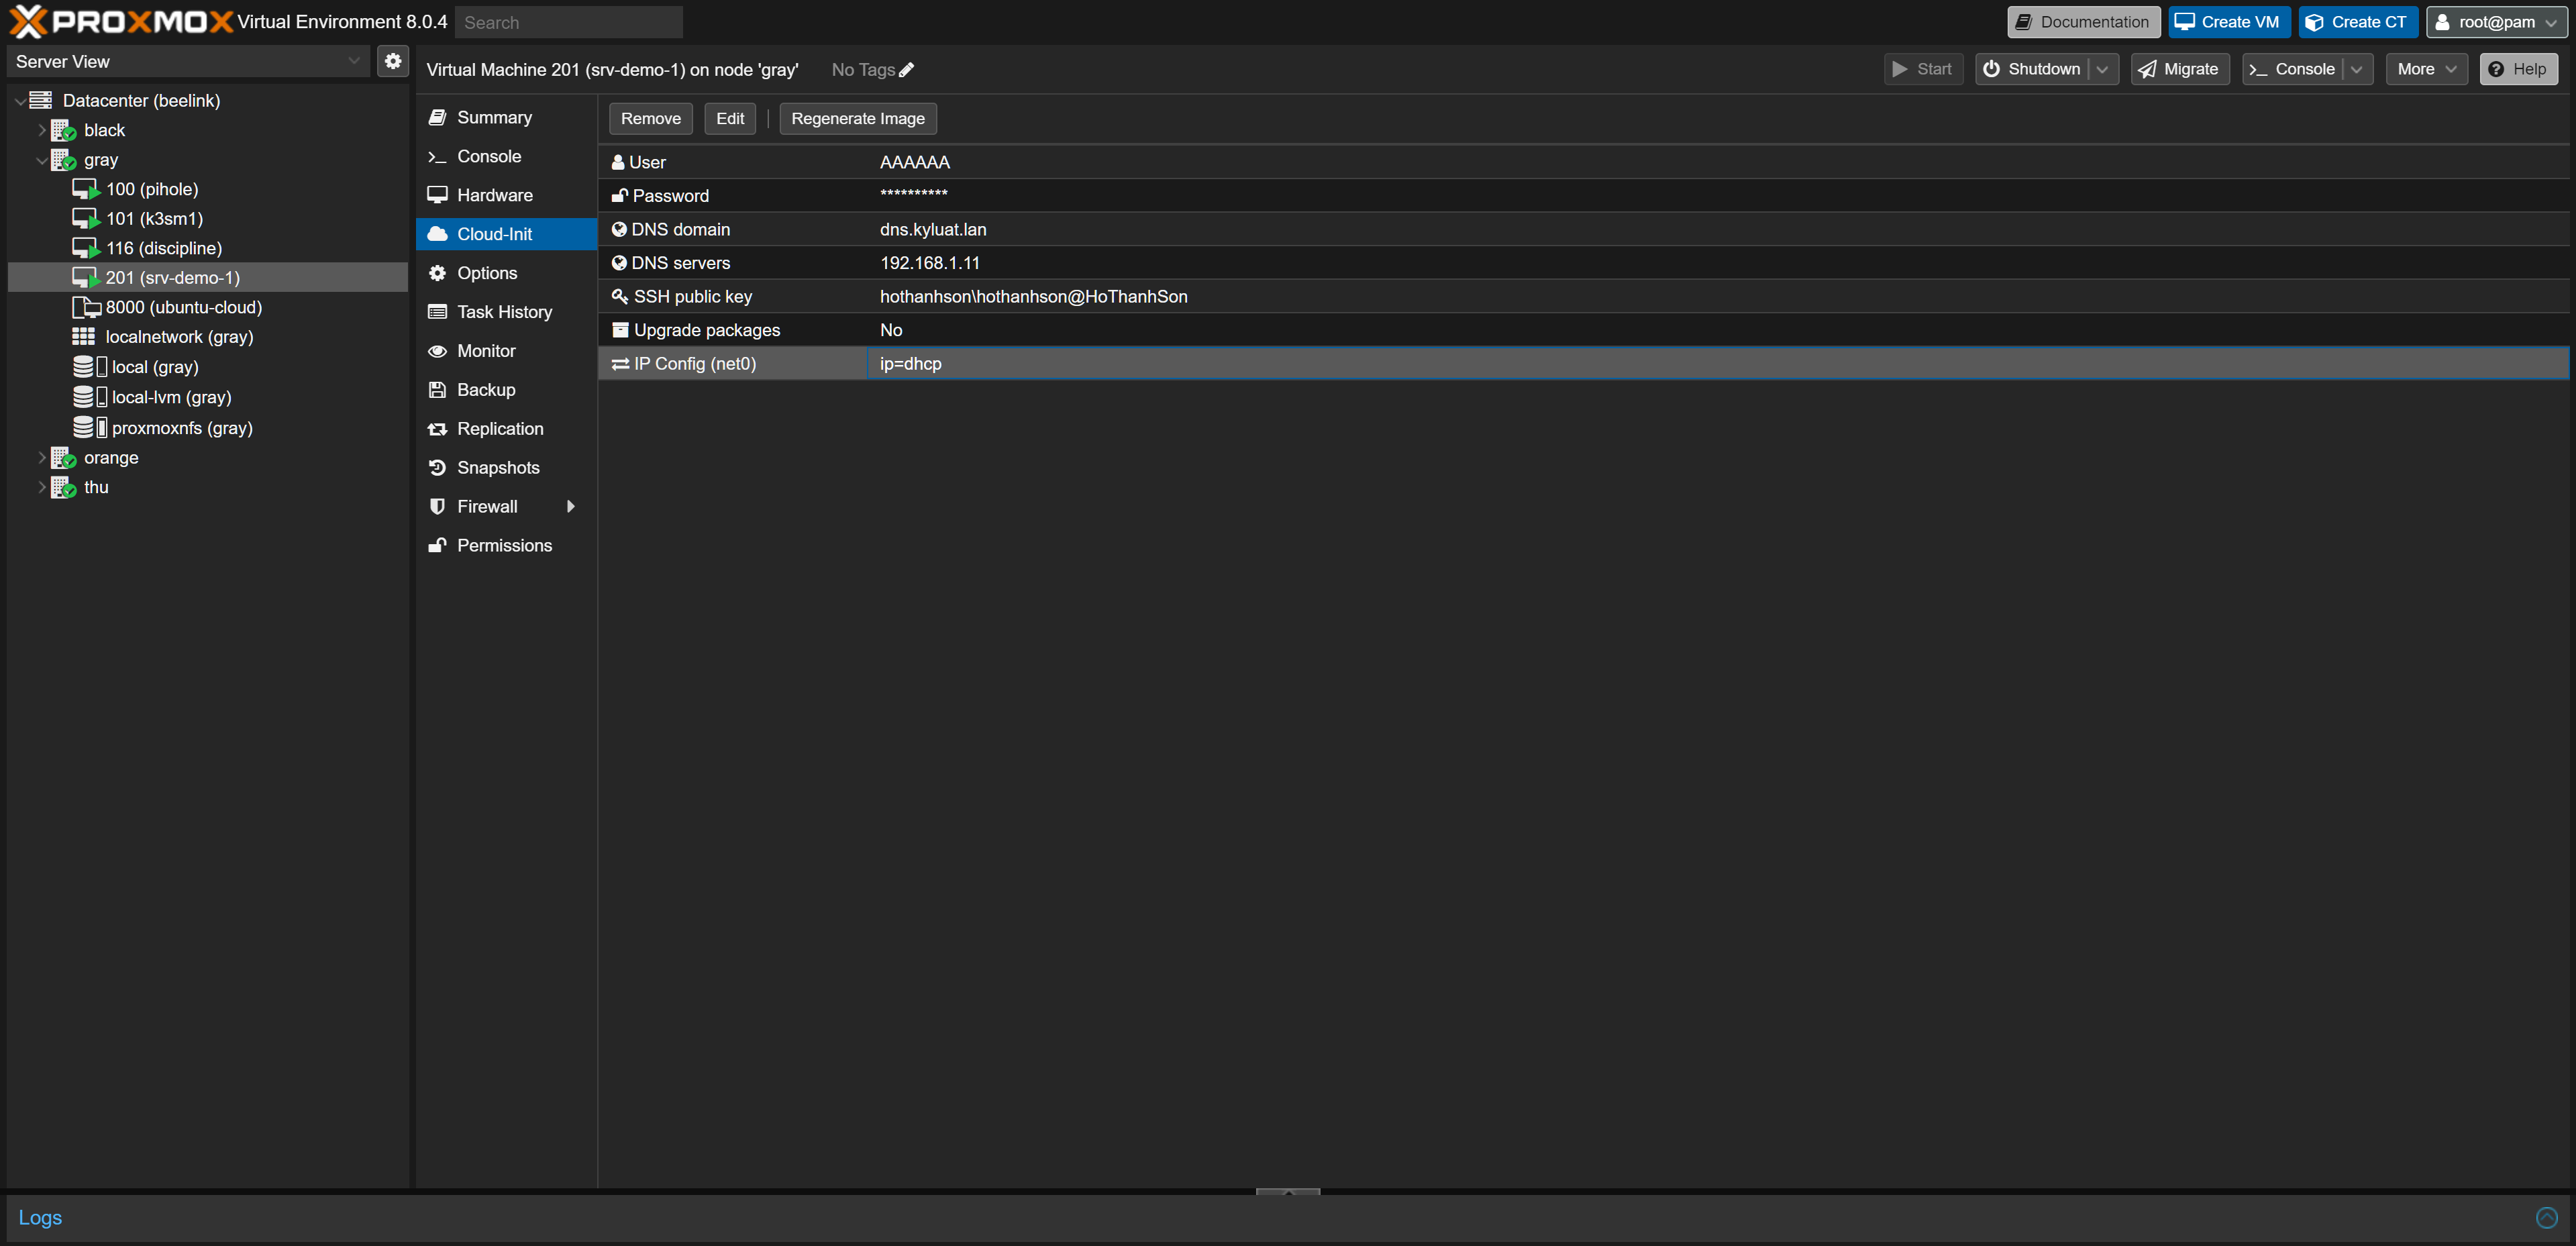Click the Datacenter (beelink) server icon
2576x1246 pixels.
click(x=41, y=100)
